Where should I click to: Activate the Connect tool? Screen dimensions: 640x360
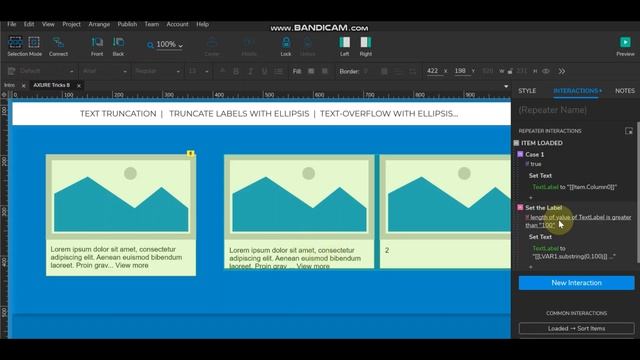click(58, 46)
